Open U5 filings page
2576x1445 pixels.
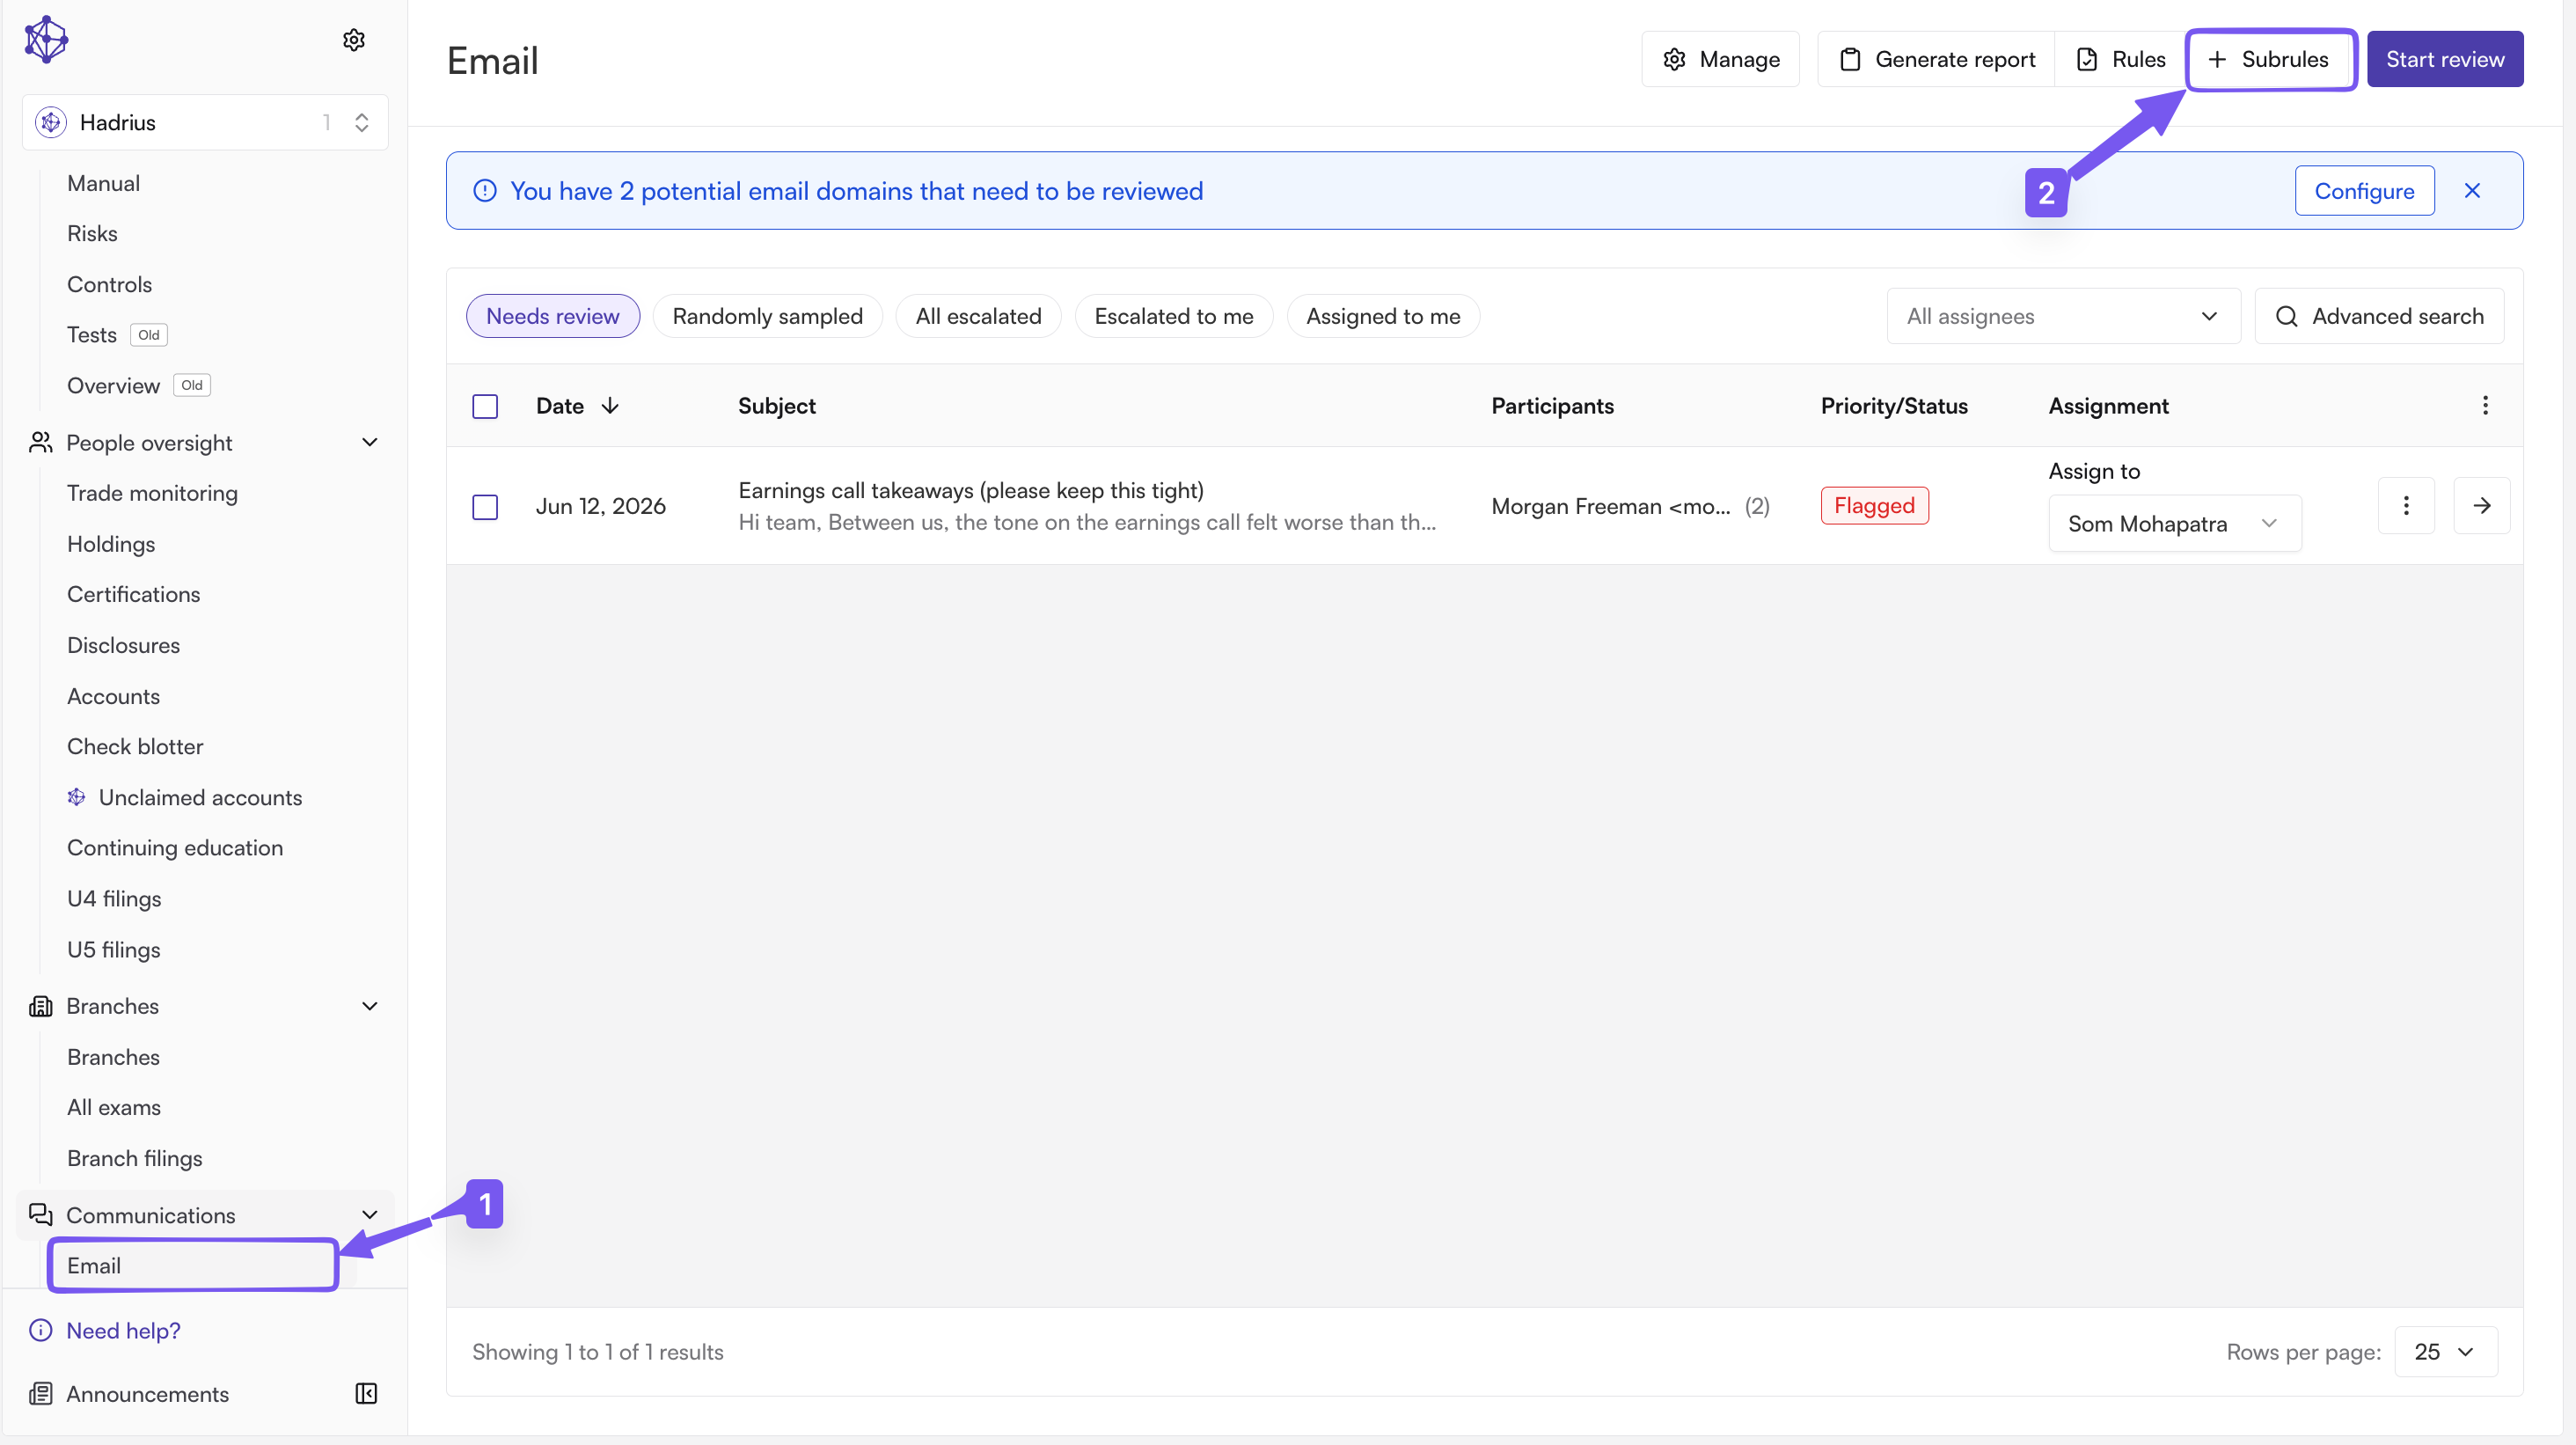coord(114,949)
